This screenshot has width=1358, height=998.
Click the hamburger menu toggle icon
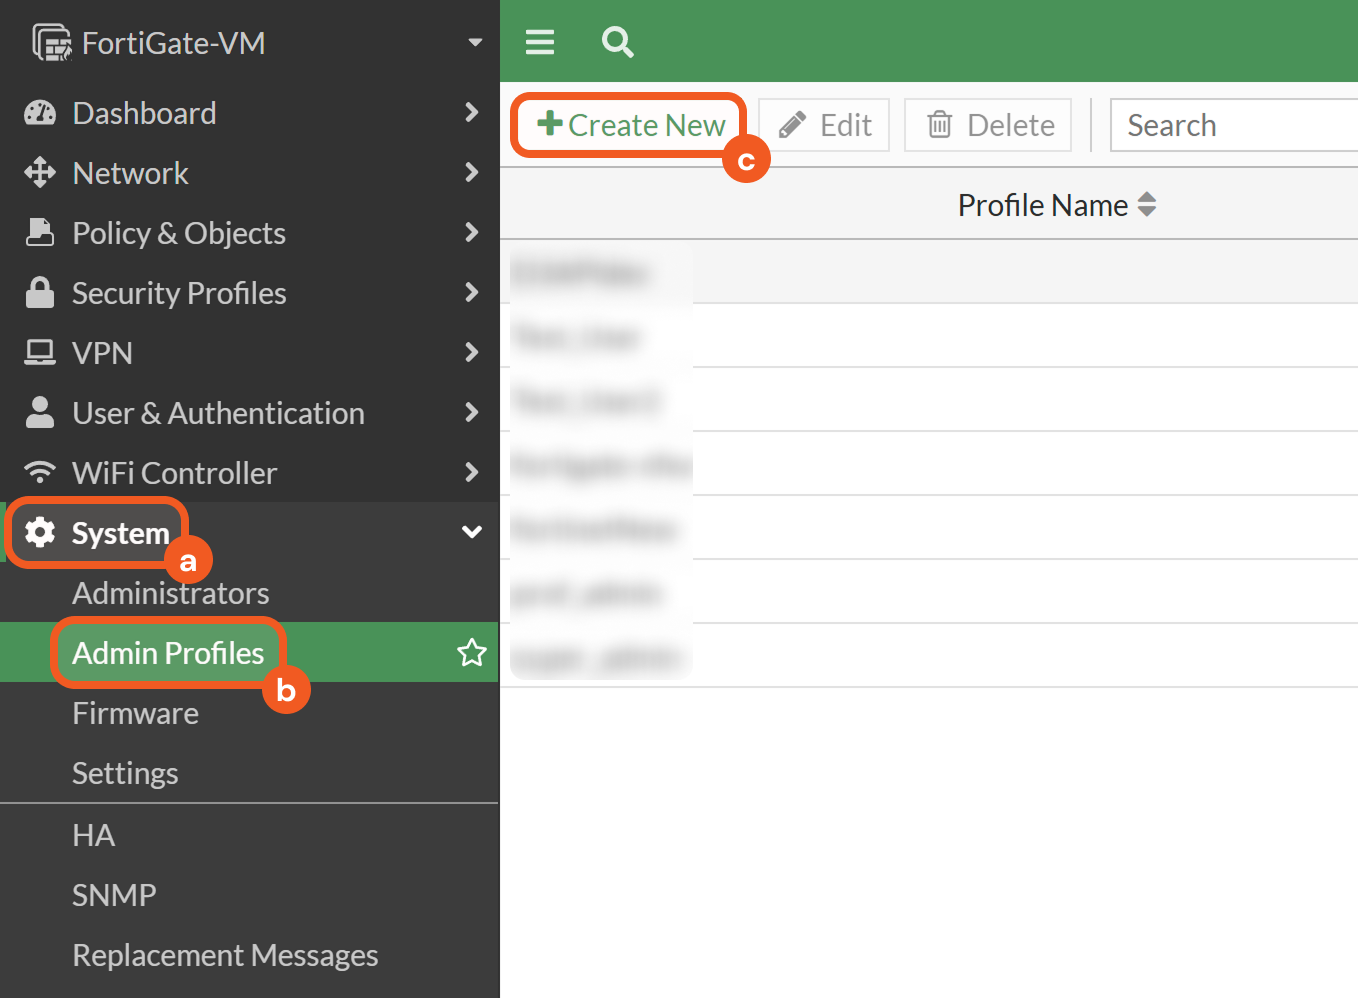click(x=540, y=42)
